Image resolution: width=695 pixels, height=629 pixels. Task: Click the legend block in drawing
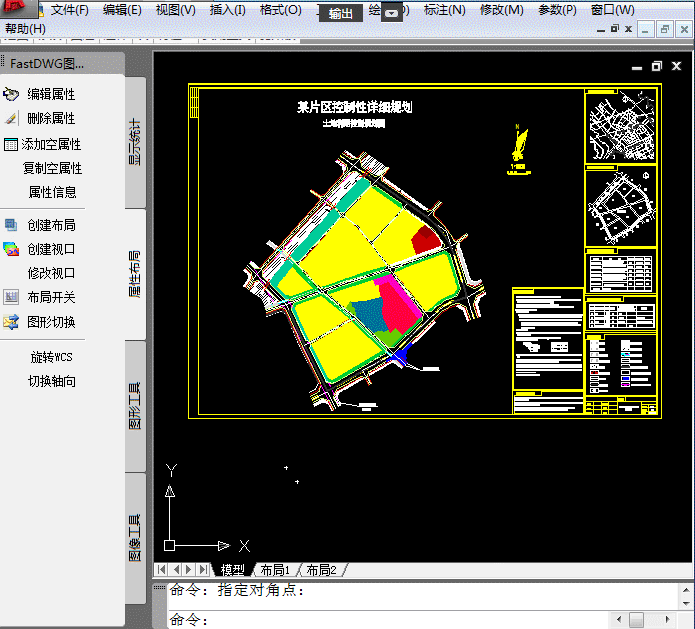pyautogui.click(x=621, y=365)
